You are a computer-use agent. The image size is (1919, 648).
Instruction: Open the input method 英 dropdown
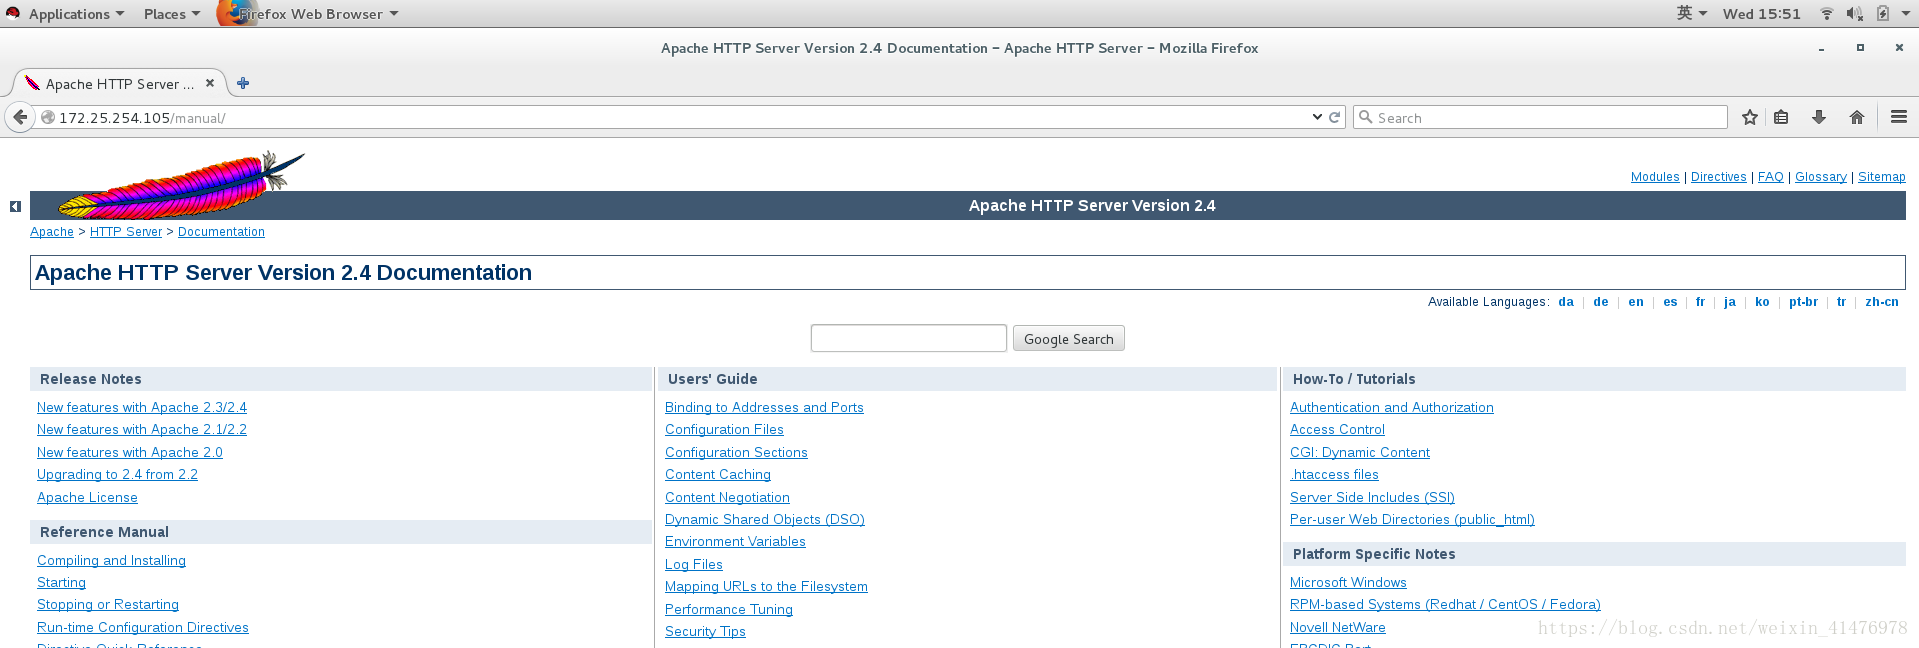[1691, 14]
